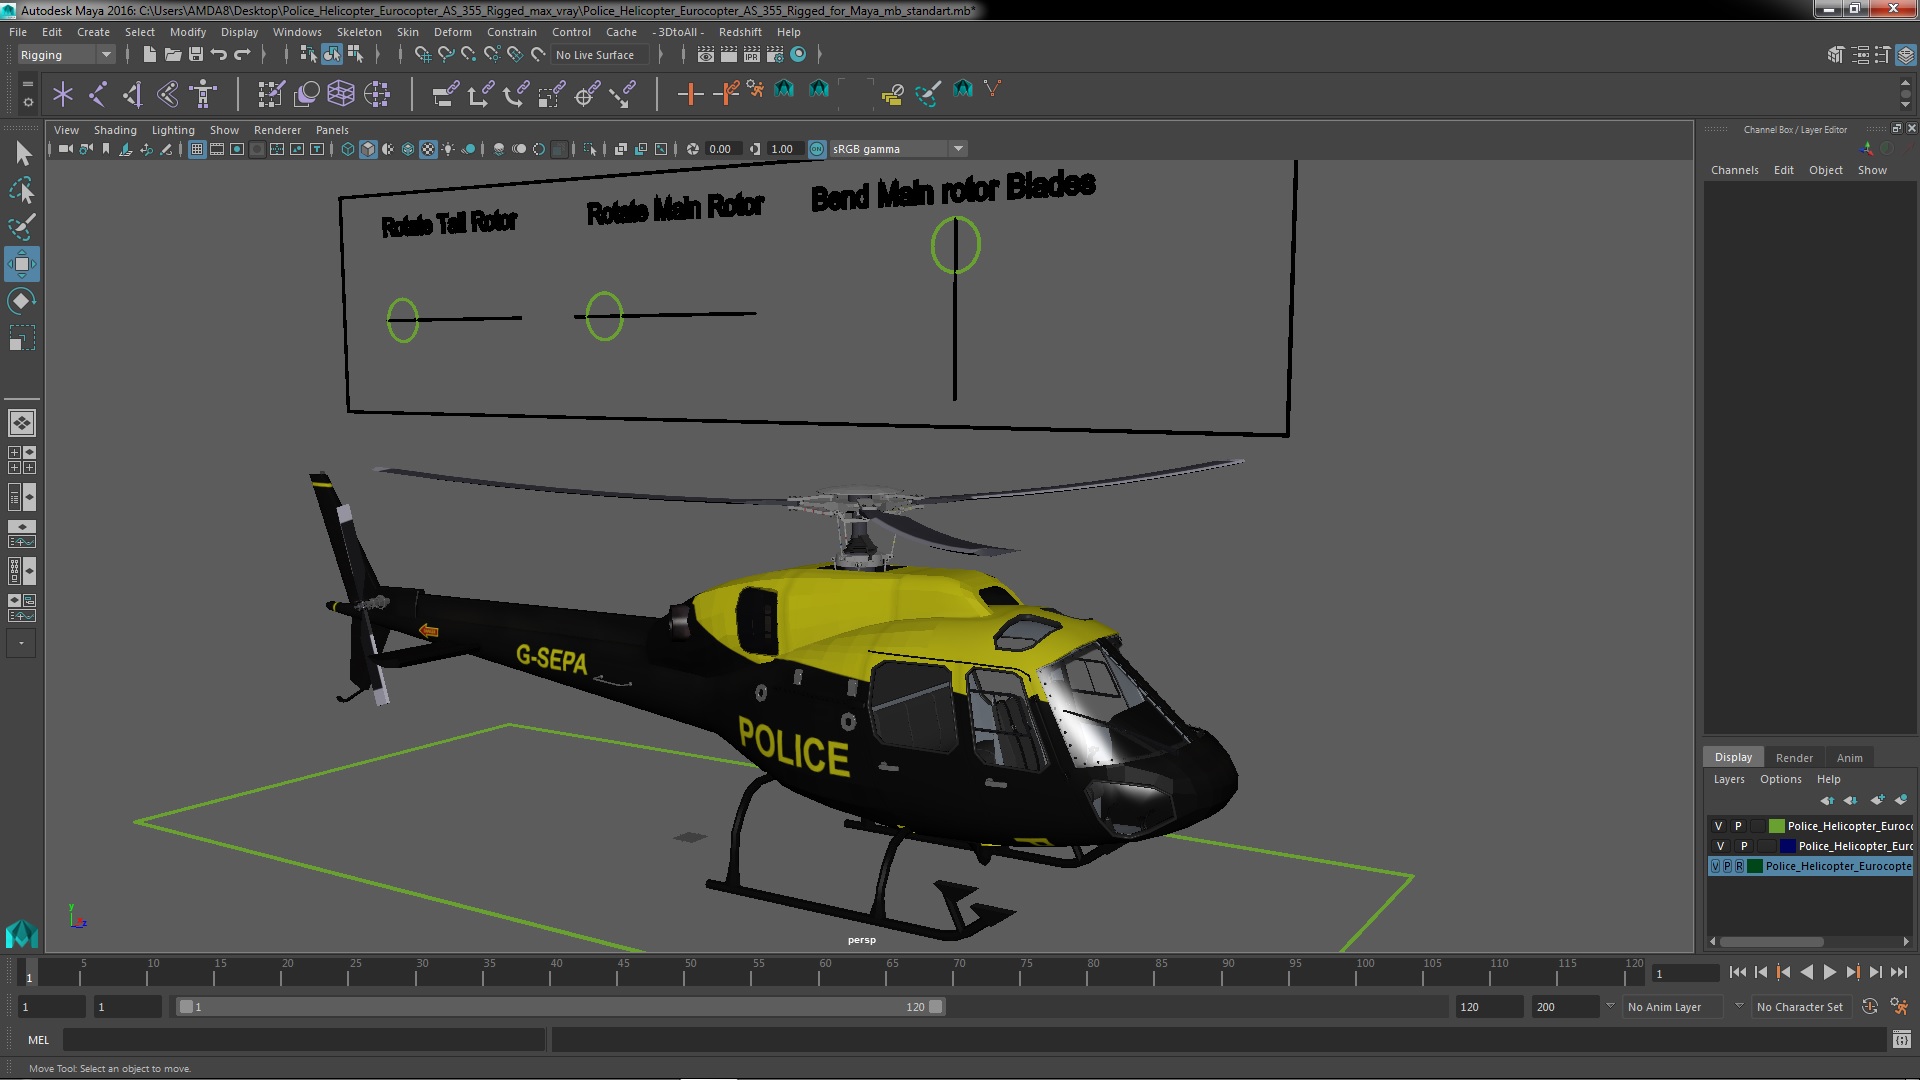Open the Skeleton menu
Screen dimensions: 1920x1080
pyautogui.click(x=359, y=32)
